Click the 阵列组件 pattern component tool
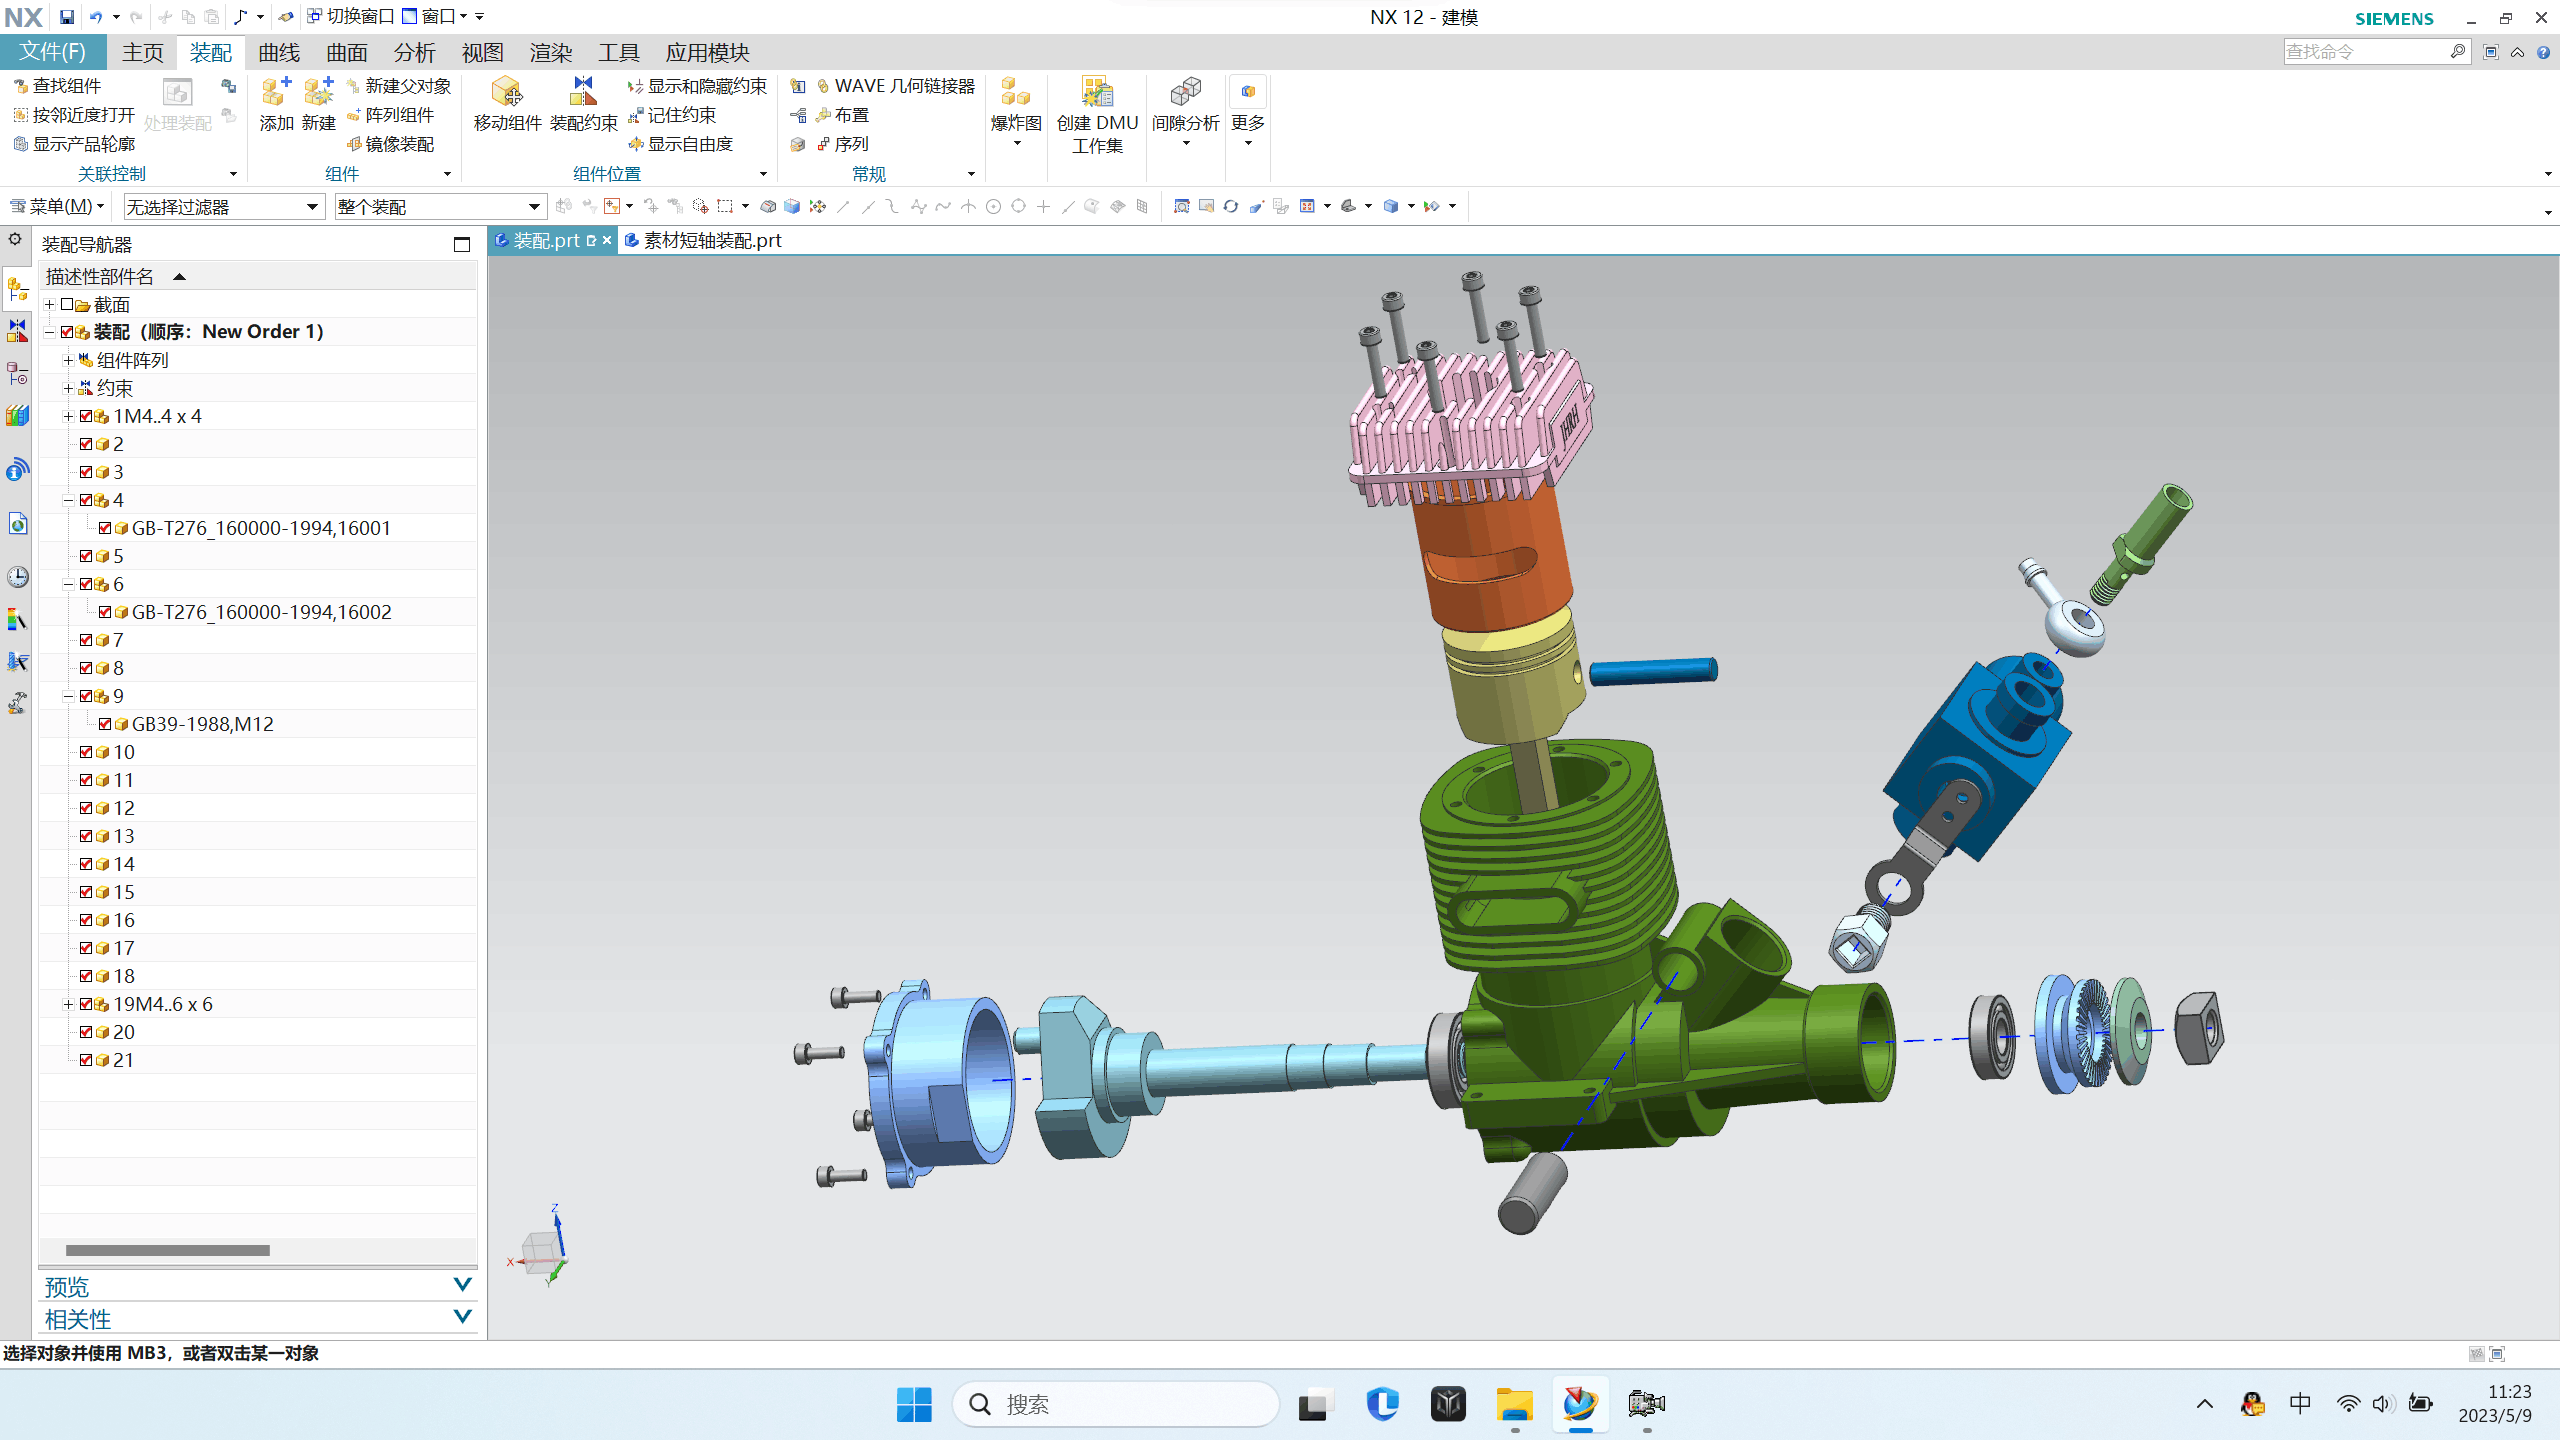2560x1440 pixels. (390, 115)
